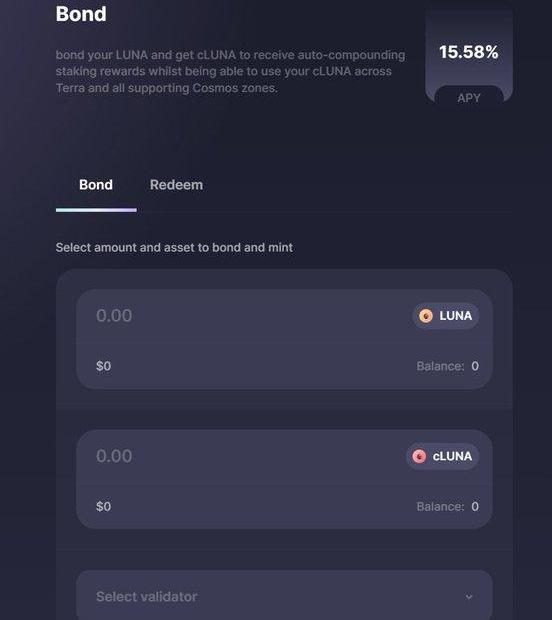This screenshot has height=620, width=552.
Task: Click the APY label under percentage
Action: [469, 98]
